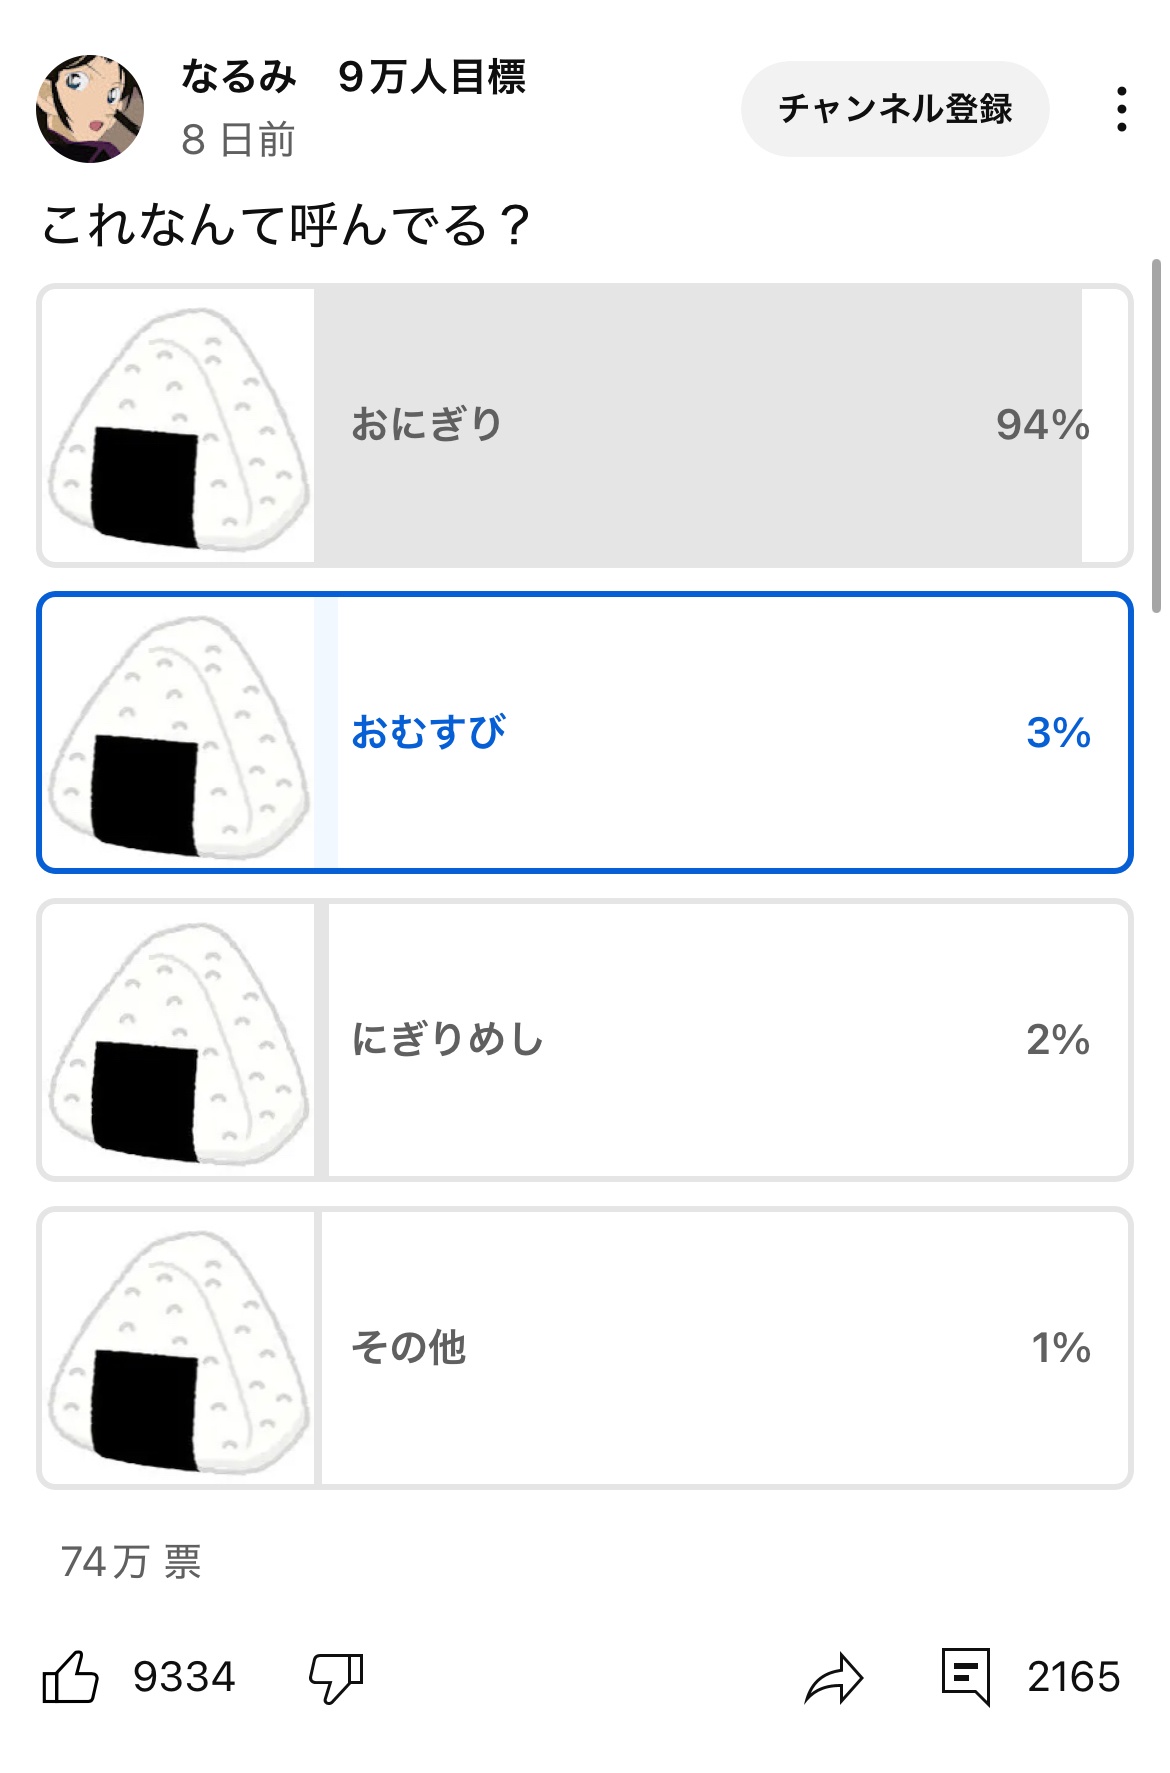Open the なるみ channel avatar
Screen dimensions: 1170x1773
(90, 109)
